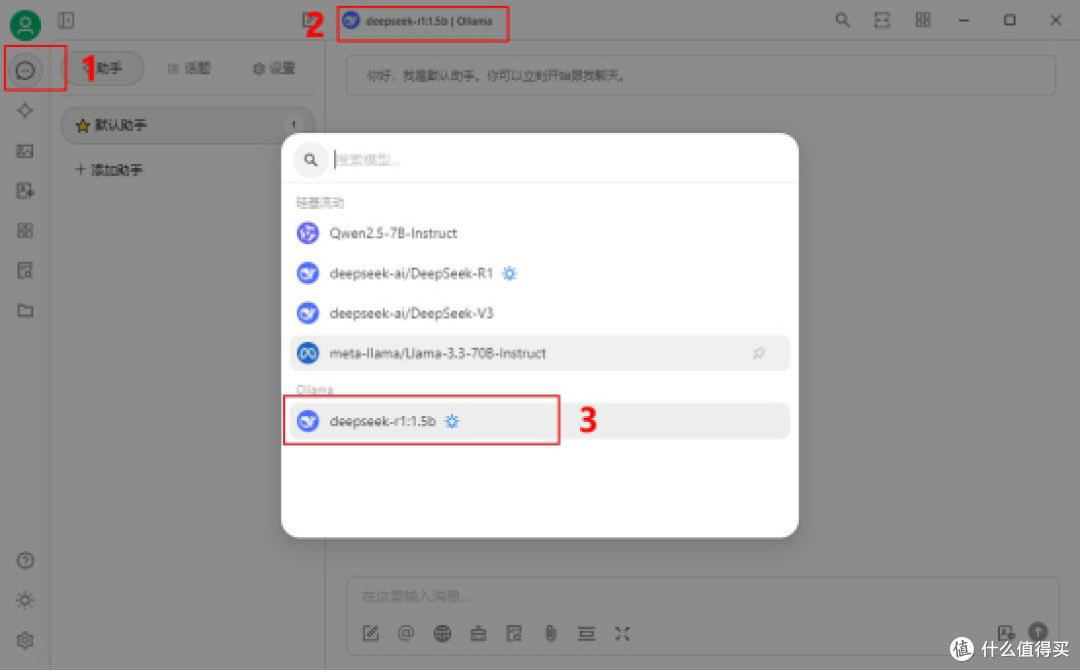Collapse the assistants side panel

pyautogui.click(x=66, y=21)
